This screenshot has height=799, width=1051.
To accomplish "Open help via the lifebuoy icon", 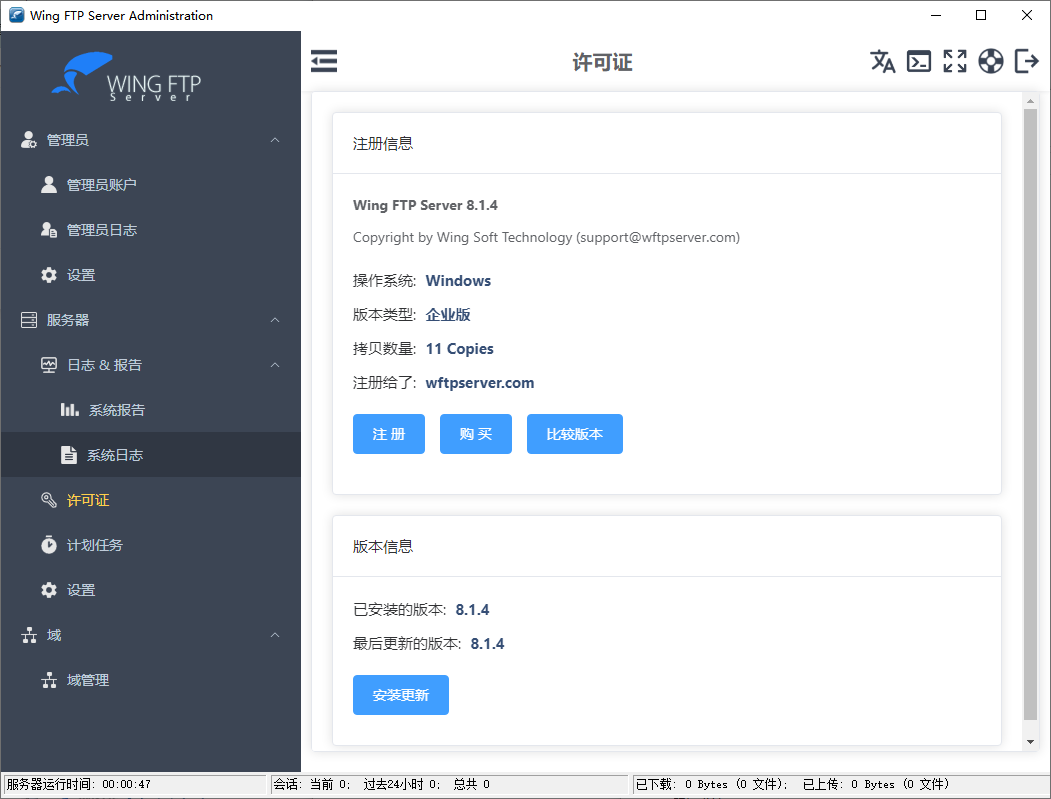I will [x=991, y=61].
